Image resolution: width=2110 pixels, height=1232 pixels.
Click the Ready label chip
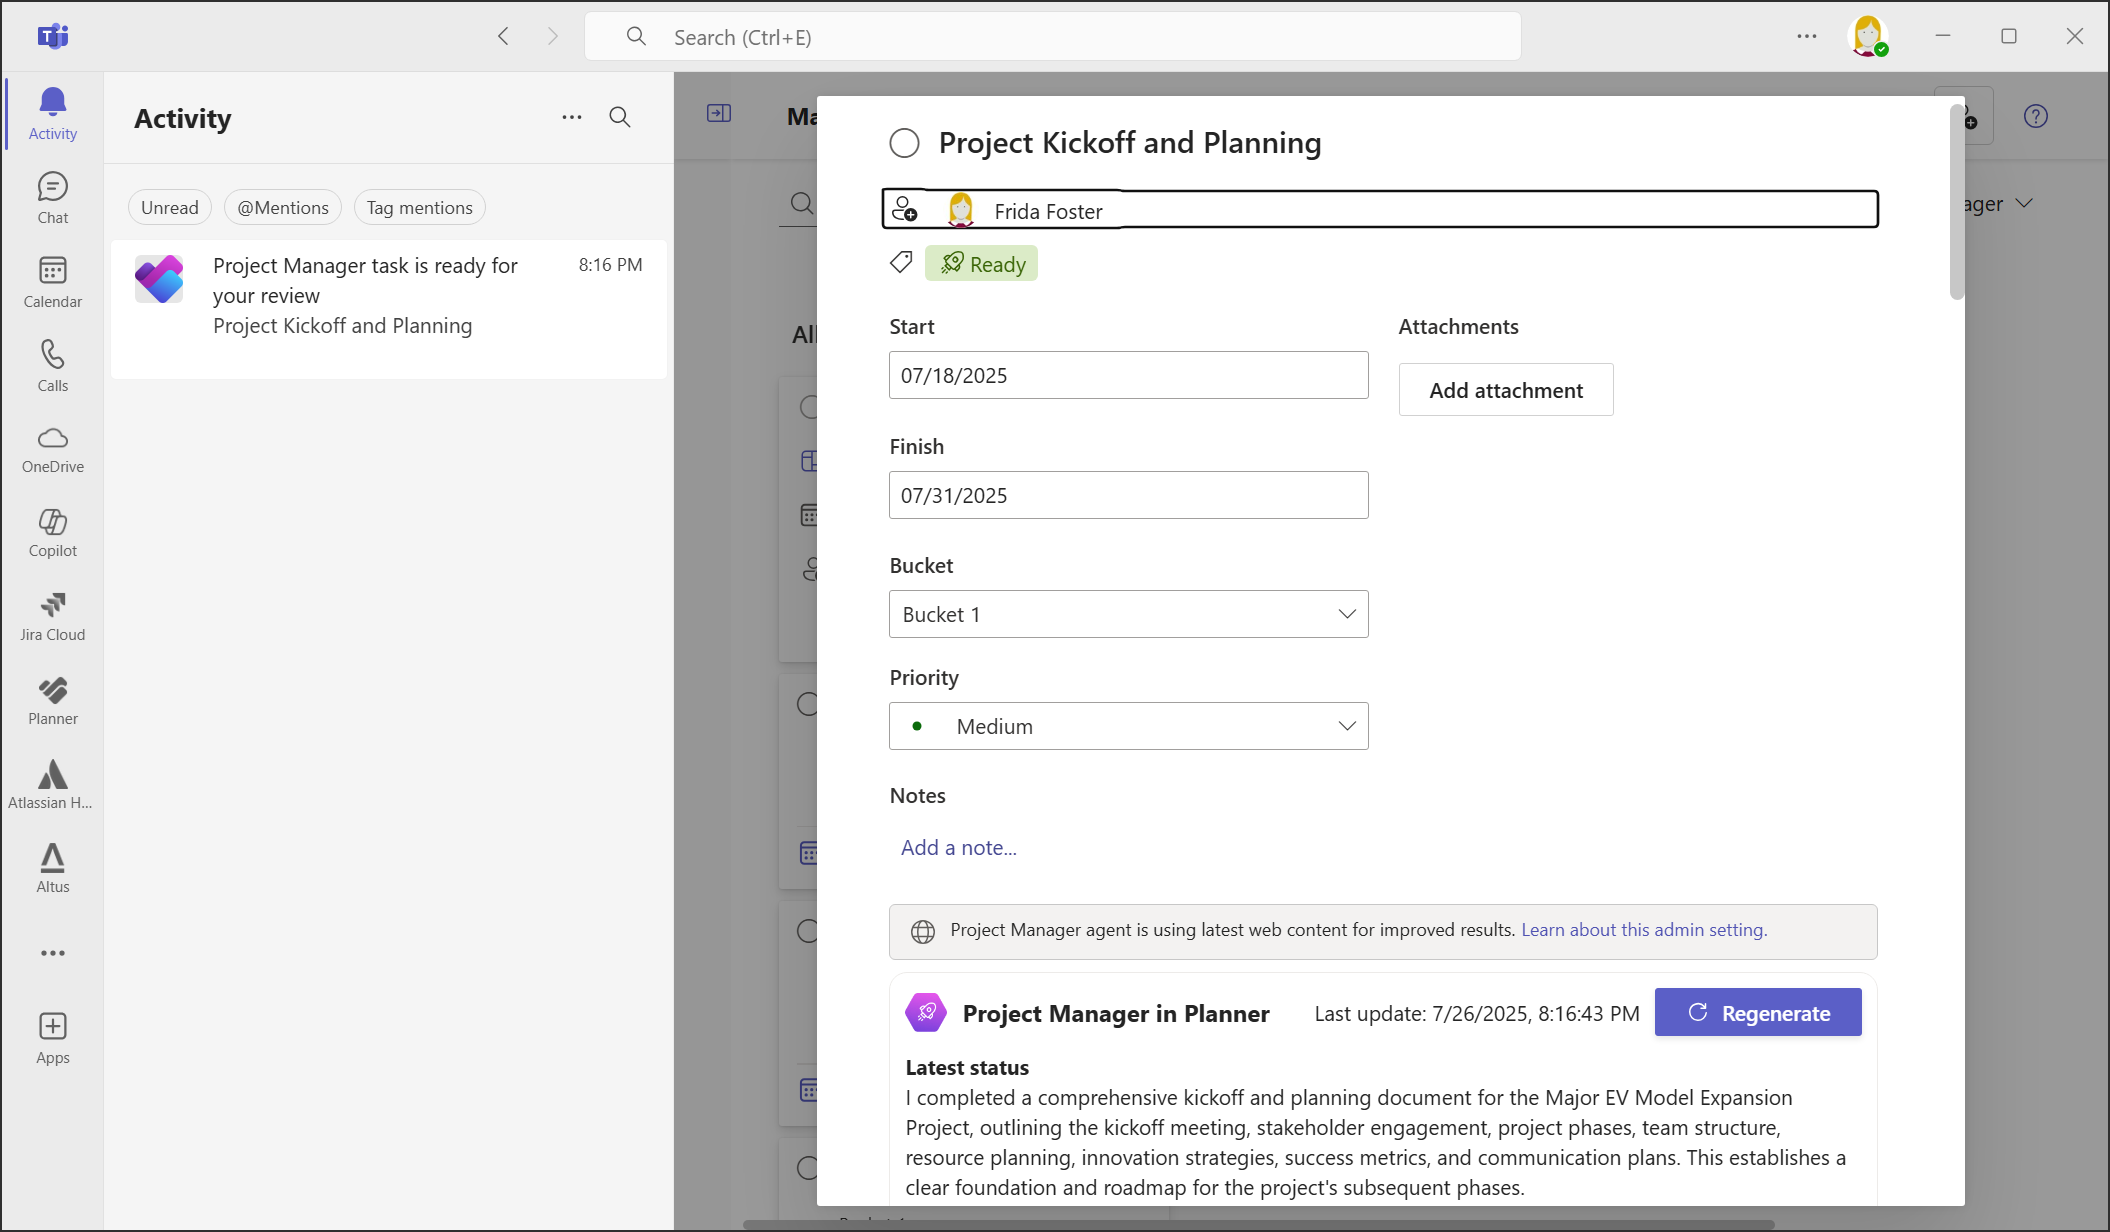982,264
